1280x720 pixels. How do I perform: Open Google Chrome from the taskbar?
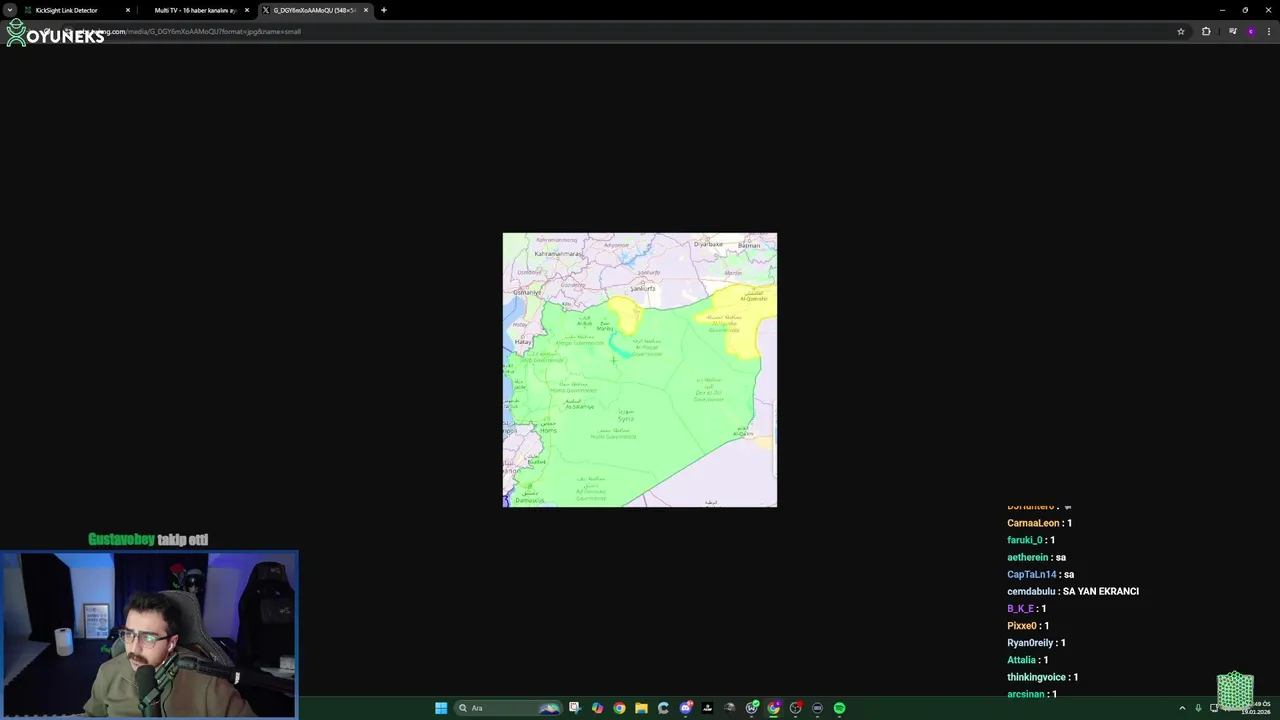pos(619,708)
